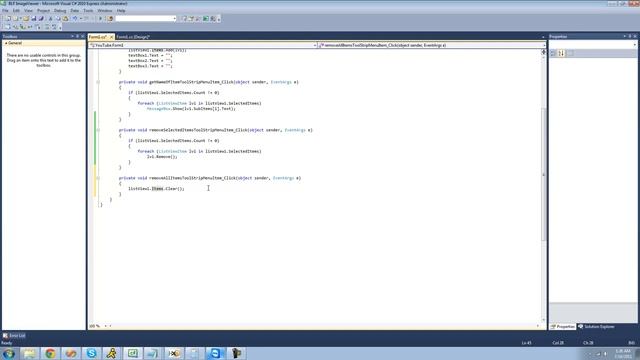Collapse the removeAllItemsToolStripMenuItem_Click method
The image size is (640, 360).
point(98,178)
